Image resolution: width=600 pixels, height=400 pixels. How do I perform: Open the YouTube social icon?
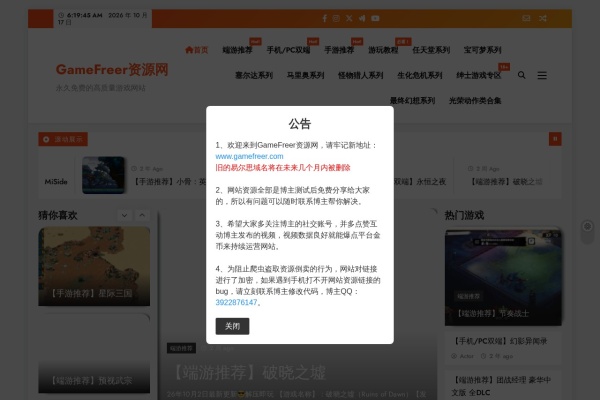tap(375, 18)
